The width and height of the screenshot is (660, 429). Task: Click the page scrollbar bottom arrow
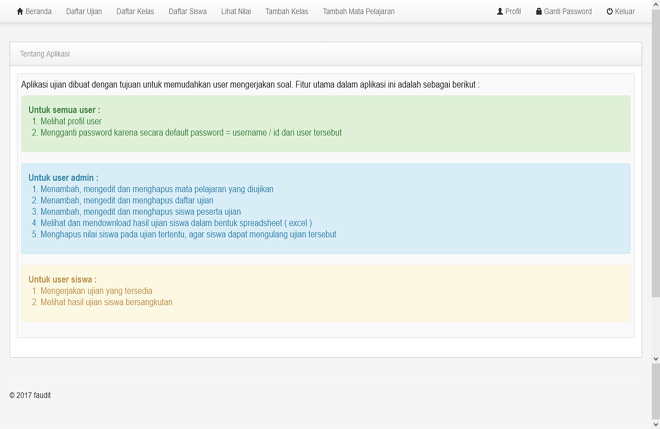655,424
